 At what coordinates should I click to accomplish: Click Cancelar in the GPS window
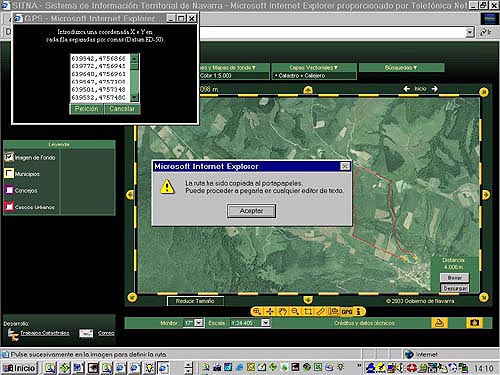tap(122, 109)
